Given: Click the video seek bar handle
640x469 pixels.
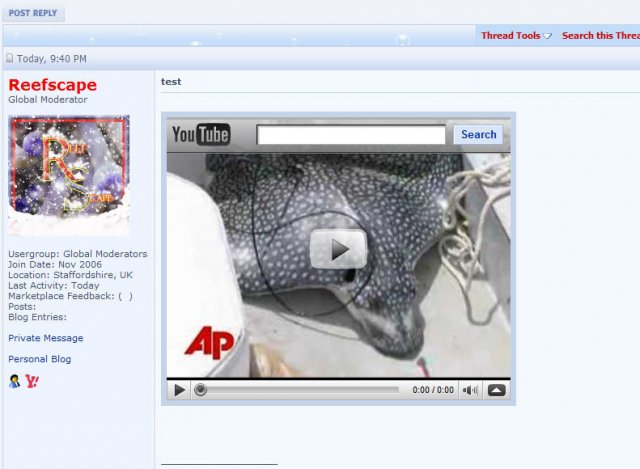Looking at the screenshot, I should (200, 390).
